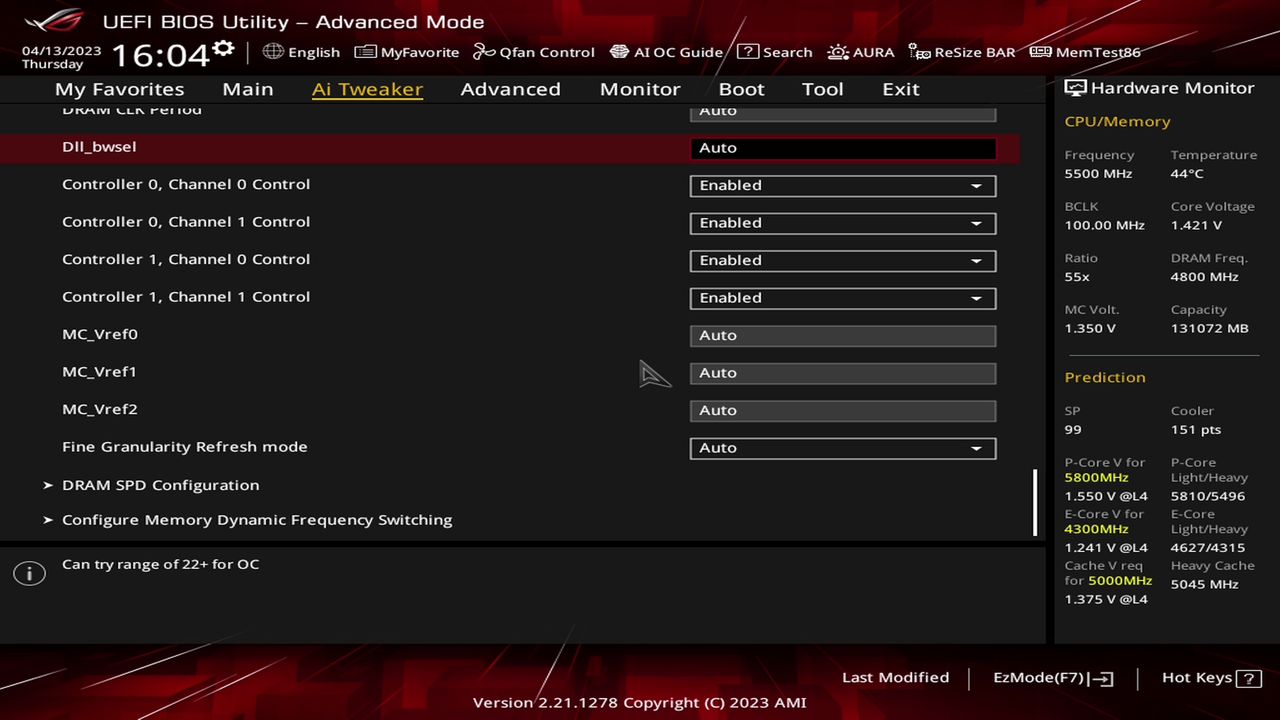Open Controller 0, Channel 0 Control dropdown
This screenshot has height=720, width=1280.
[x=843, y=186]
